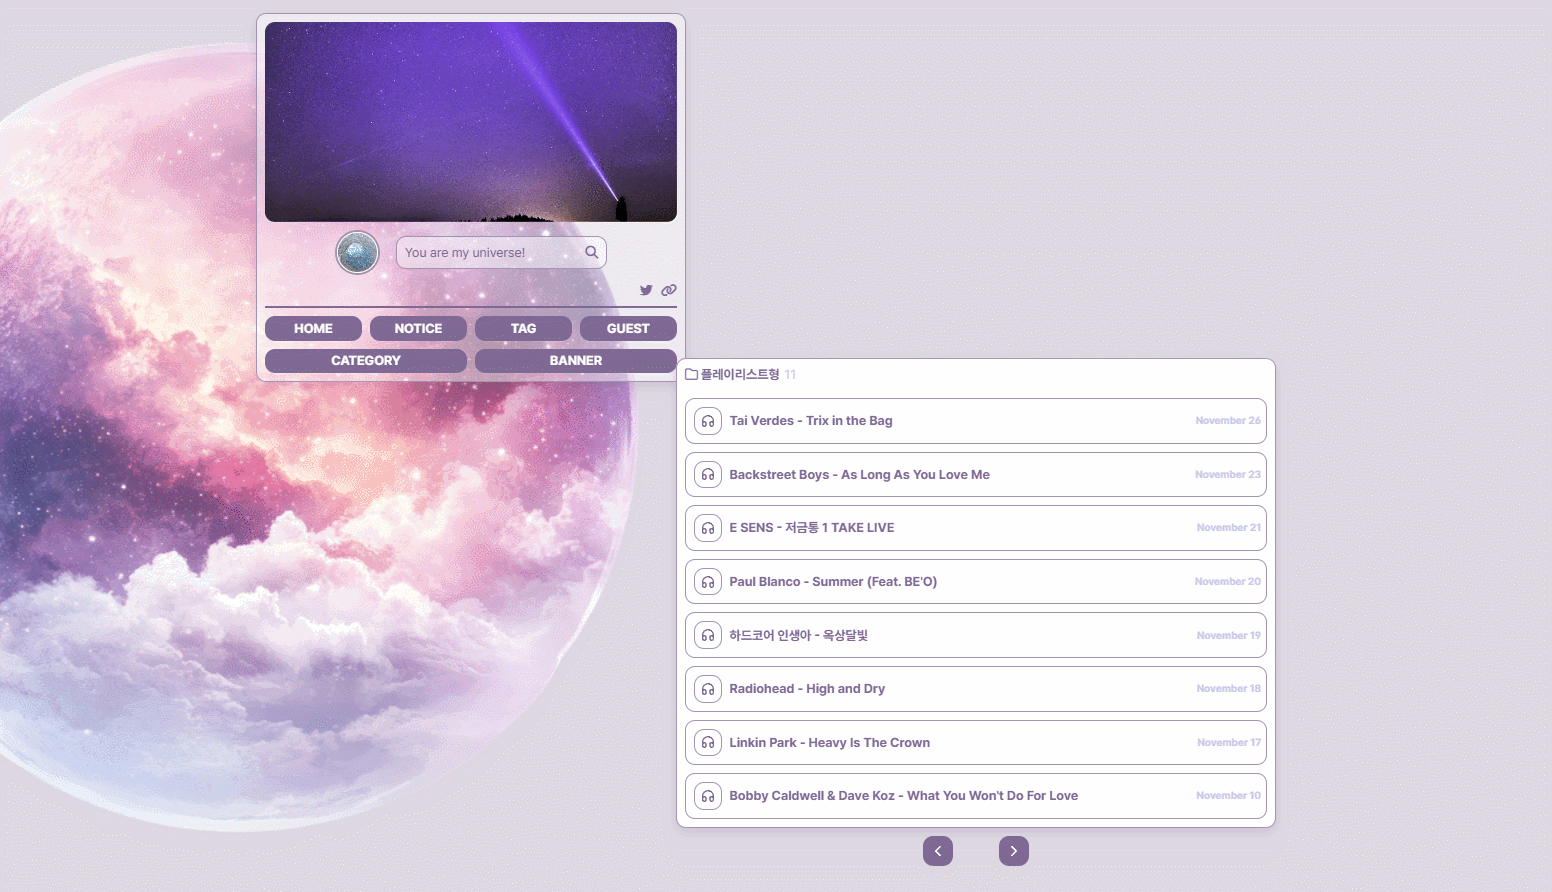Open 'Linkin Park - Heavy Is The Crown'
This screenshot has width=1552, height=892.
coord(829,743)
